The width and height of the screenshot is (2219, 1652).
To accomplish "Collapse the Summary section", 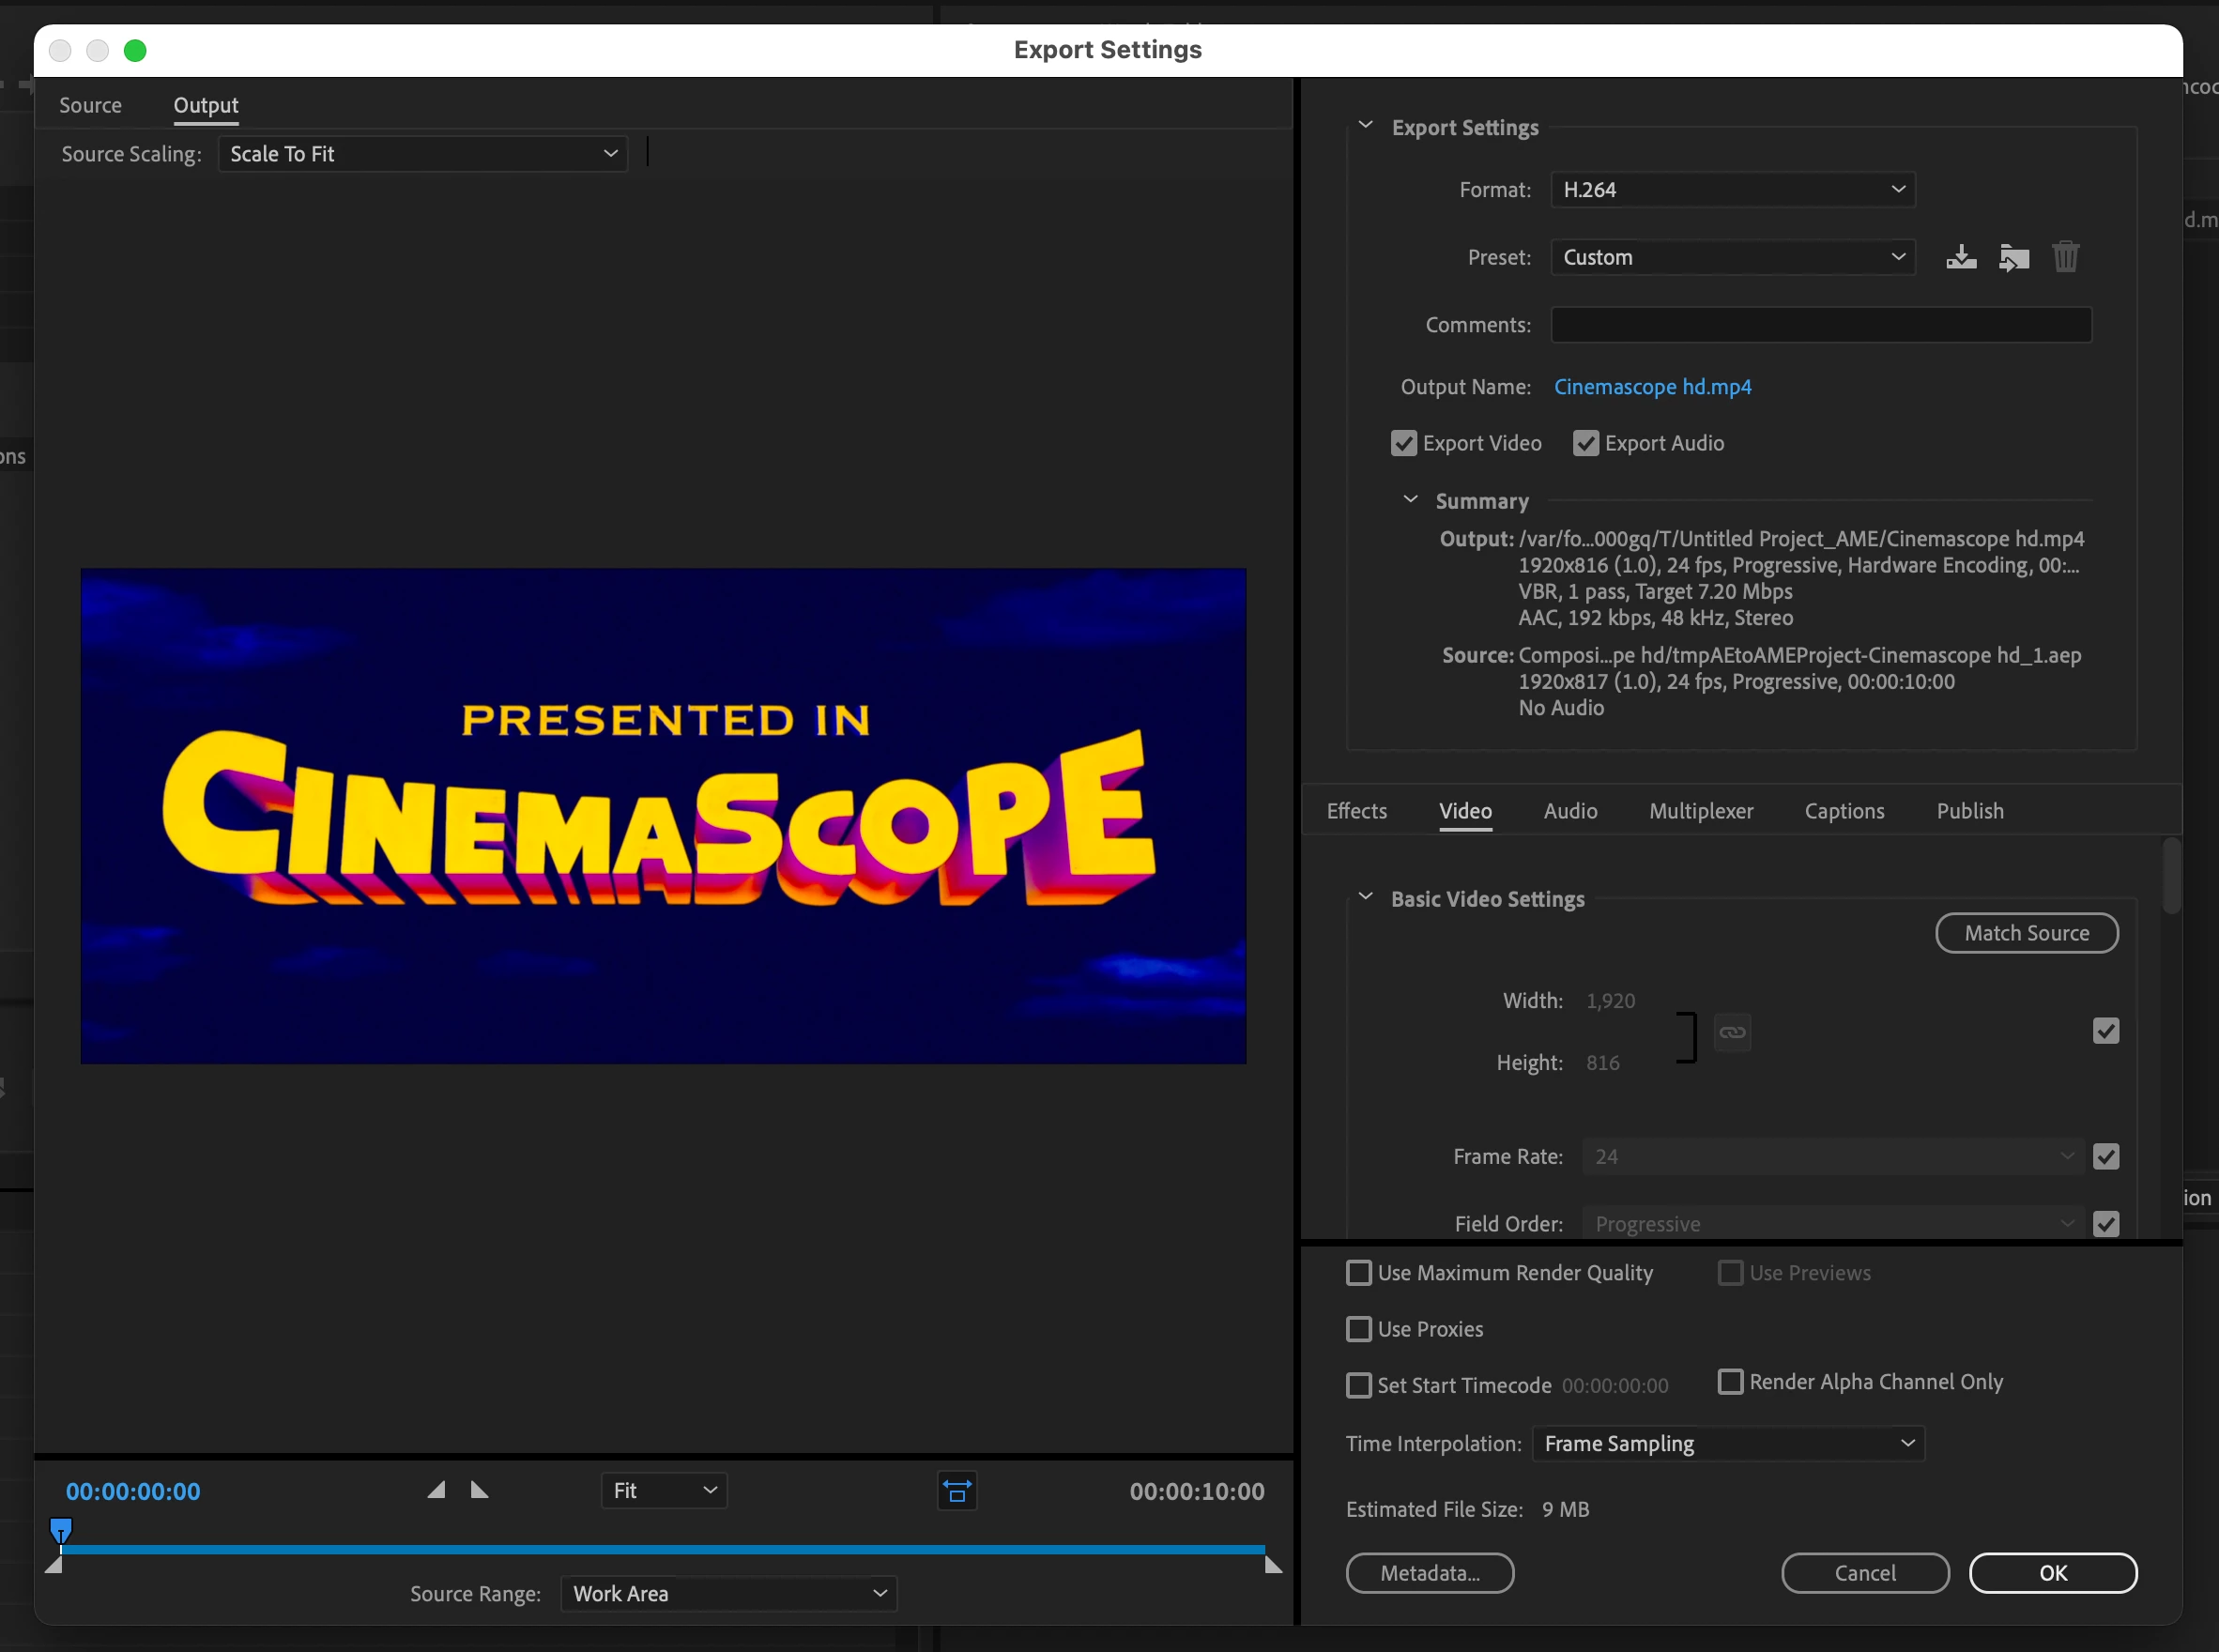I will [x=1410, y=500].
